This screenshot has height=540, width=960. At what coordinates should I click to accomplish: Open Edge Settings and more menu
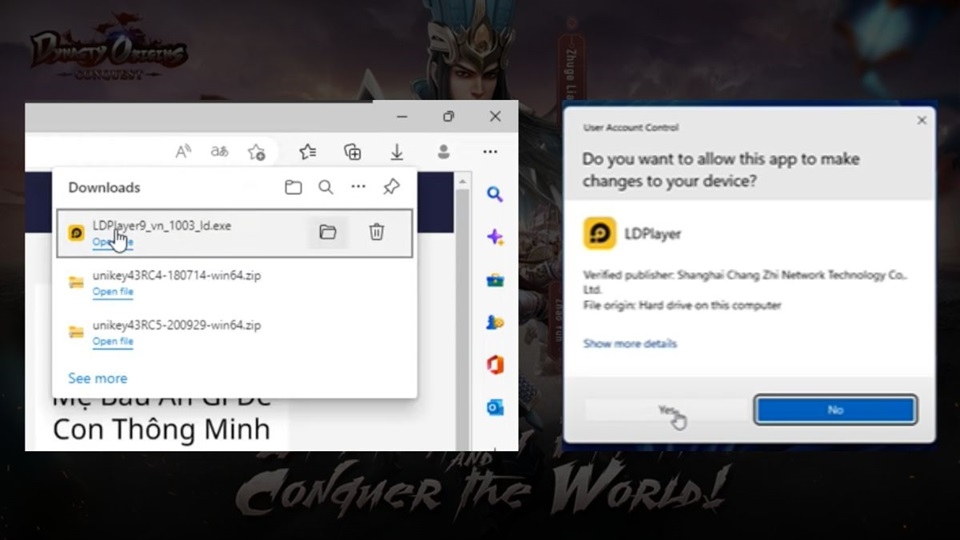pos(490,151)
